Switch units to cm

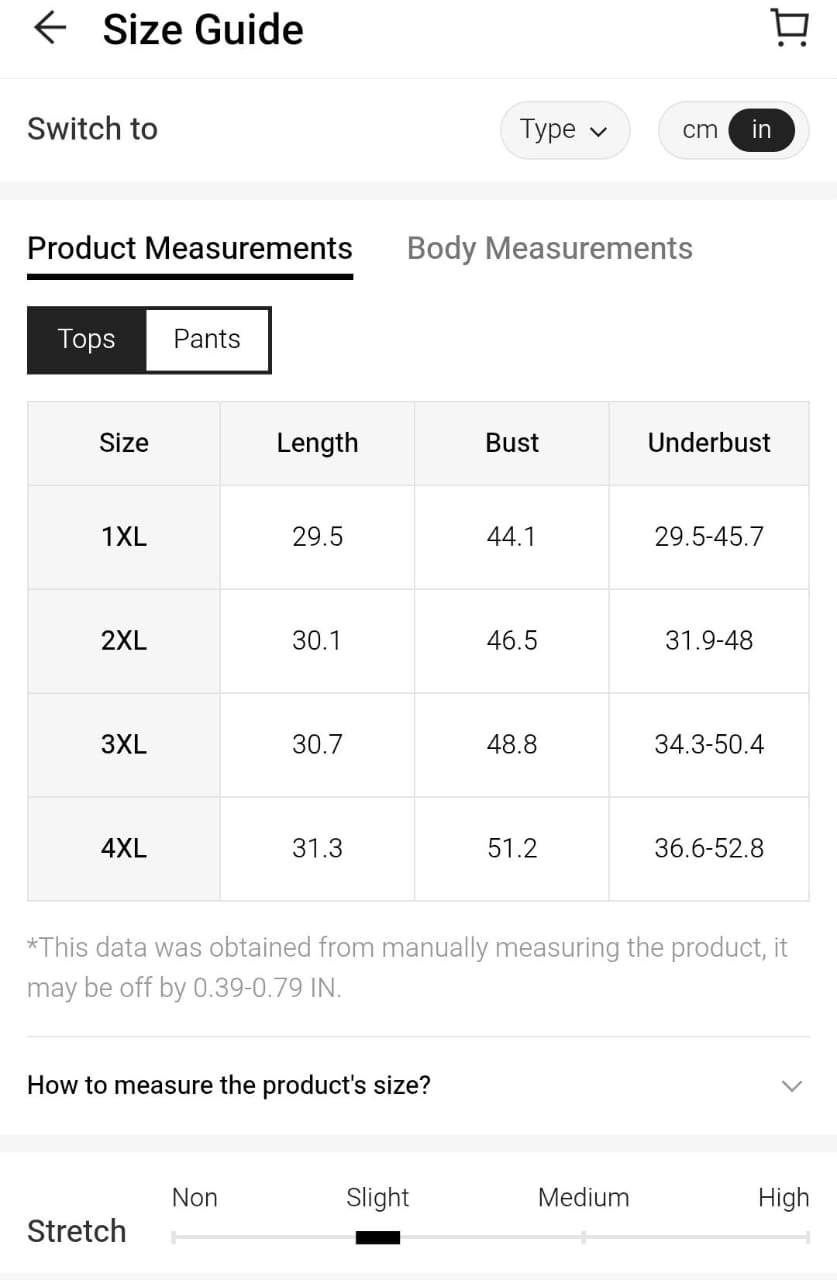(x=699, y=130)
